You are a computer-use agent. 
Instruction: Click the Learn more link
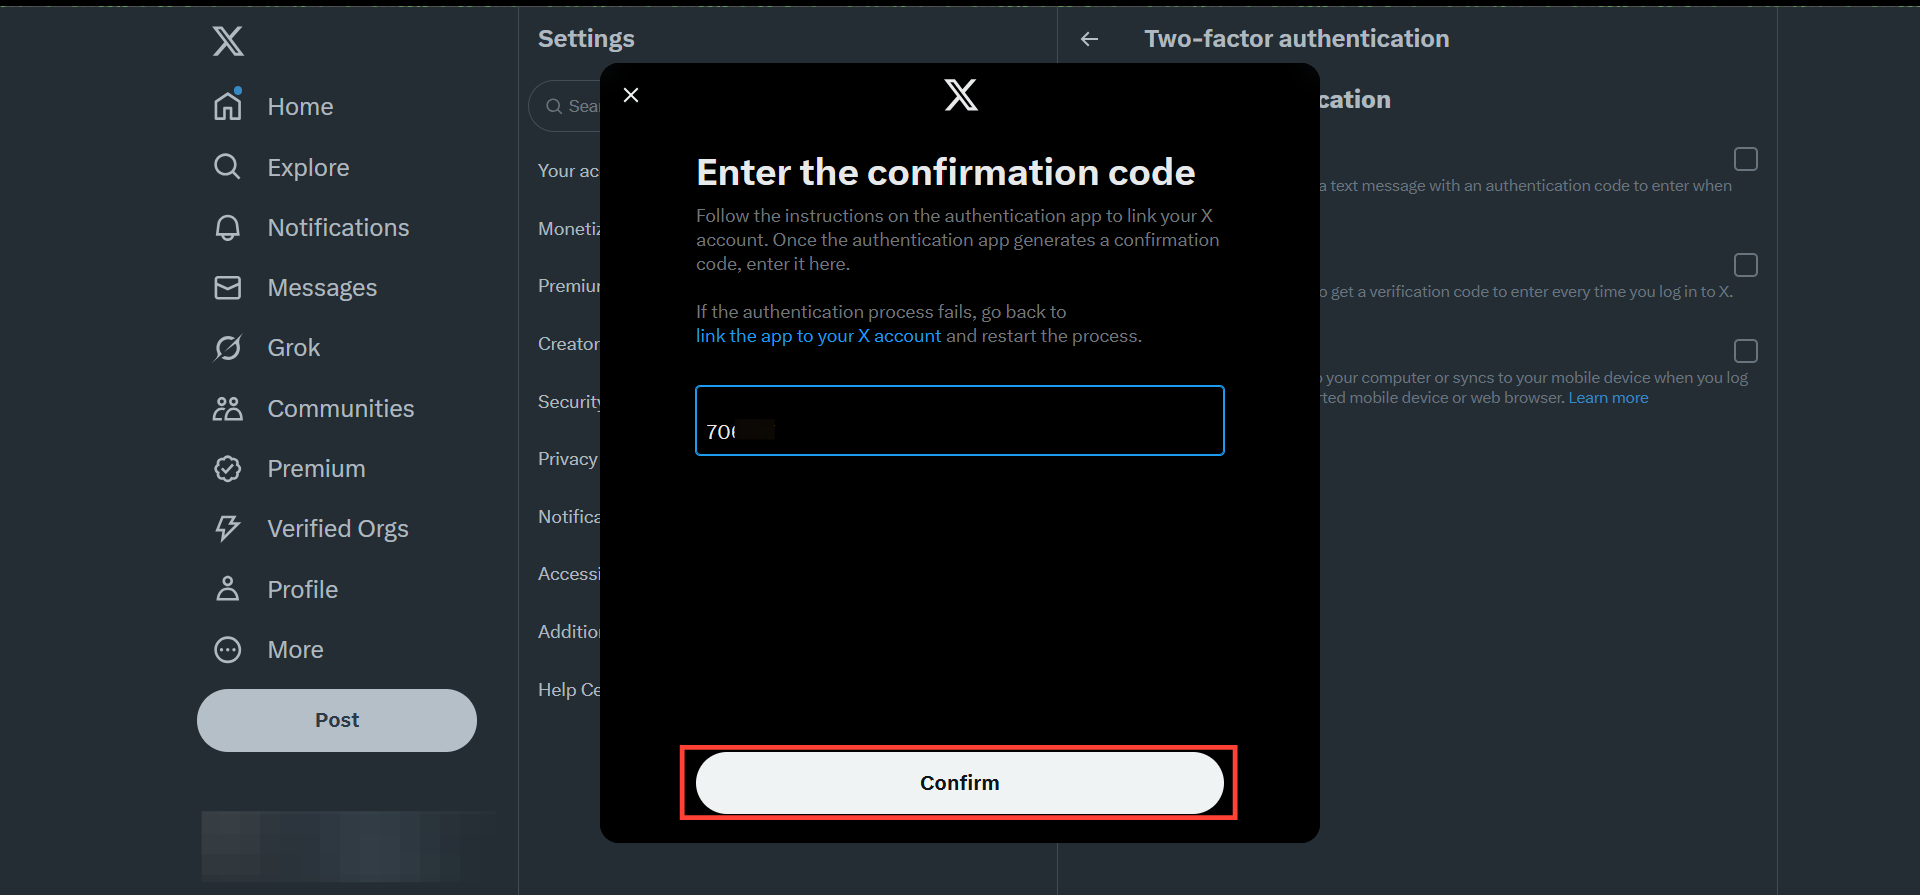click(x=1607, y=397)
